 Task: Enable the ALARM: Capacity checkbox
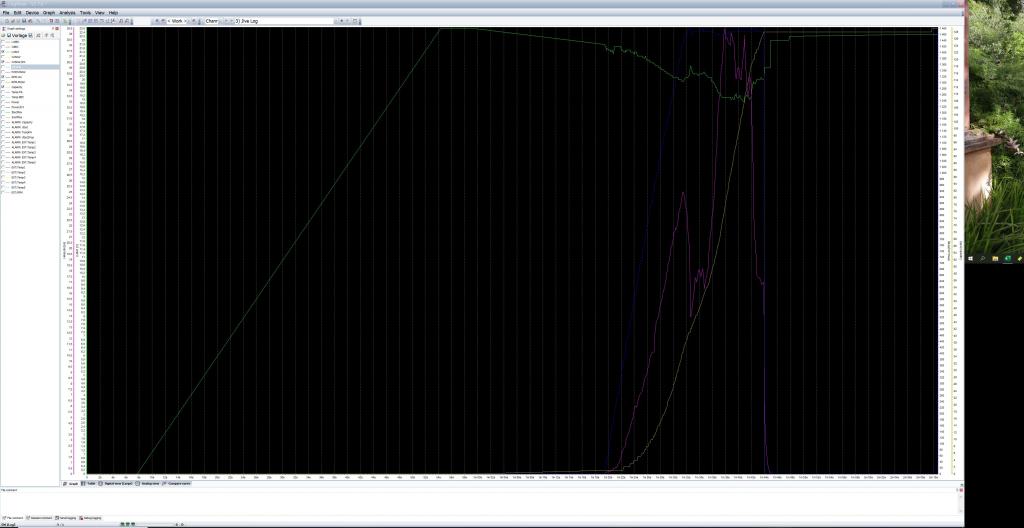pos(4,121)
